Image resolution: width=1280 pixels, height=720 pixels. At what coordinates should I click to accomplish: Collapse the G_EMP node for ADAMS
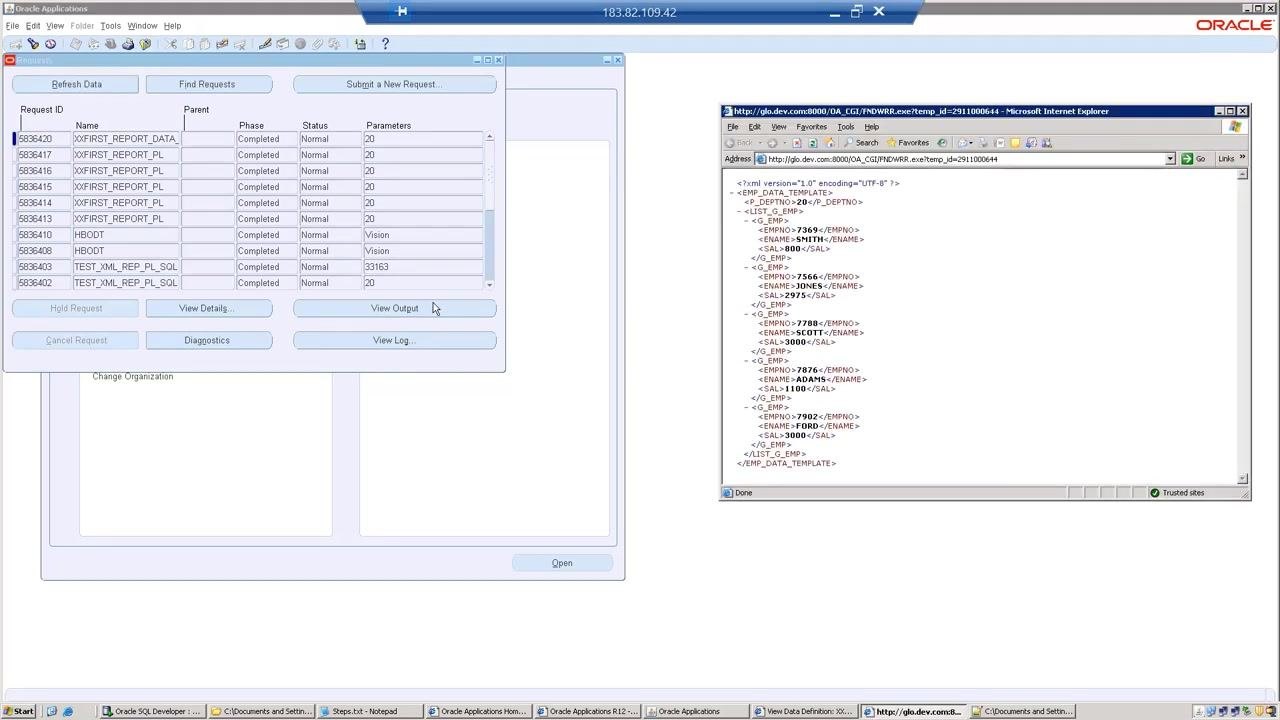pos(747,361)
